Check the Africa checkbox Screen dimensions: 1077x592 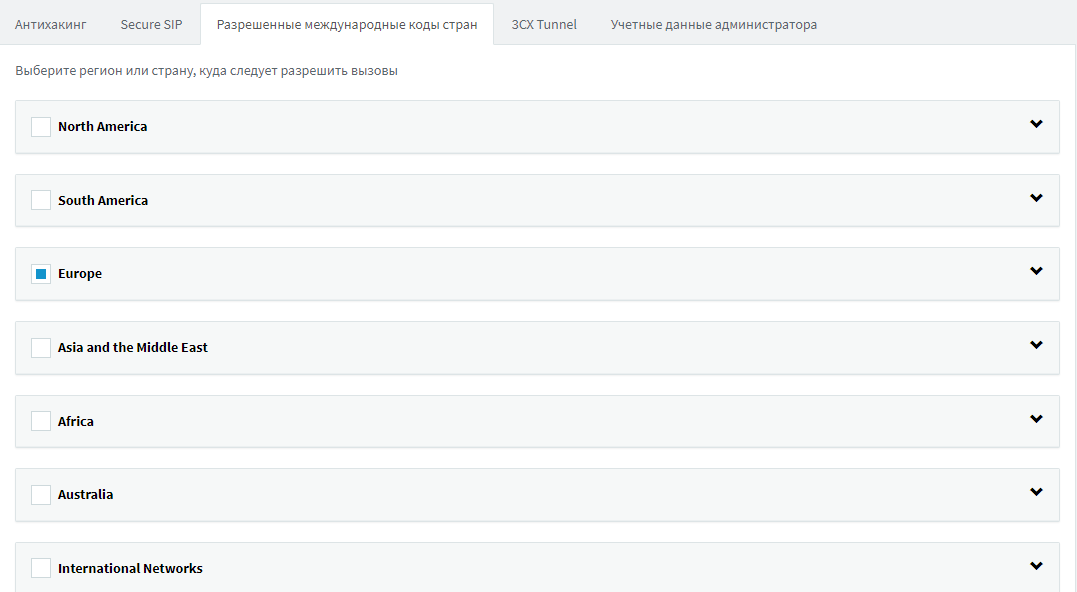[40, 420]
